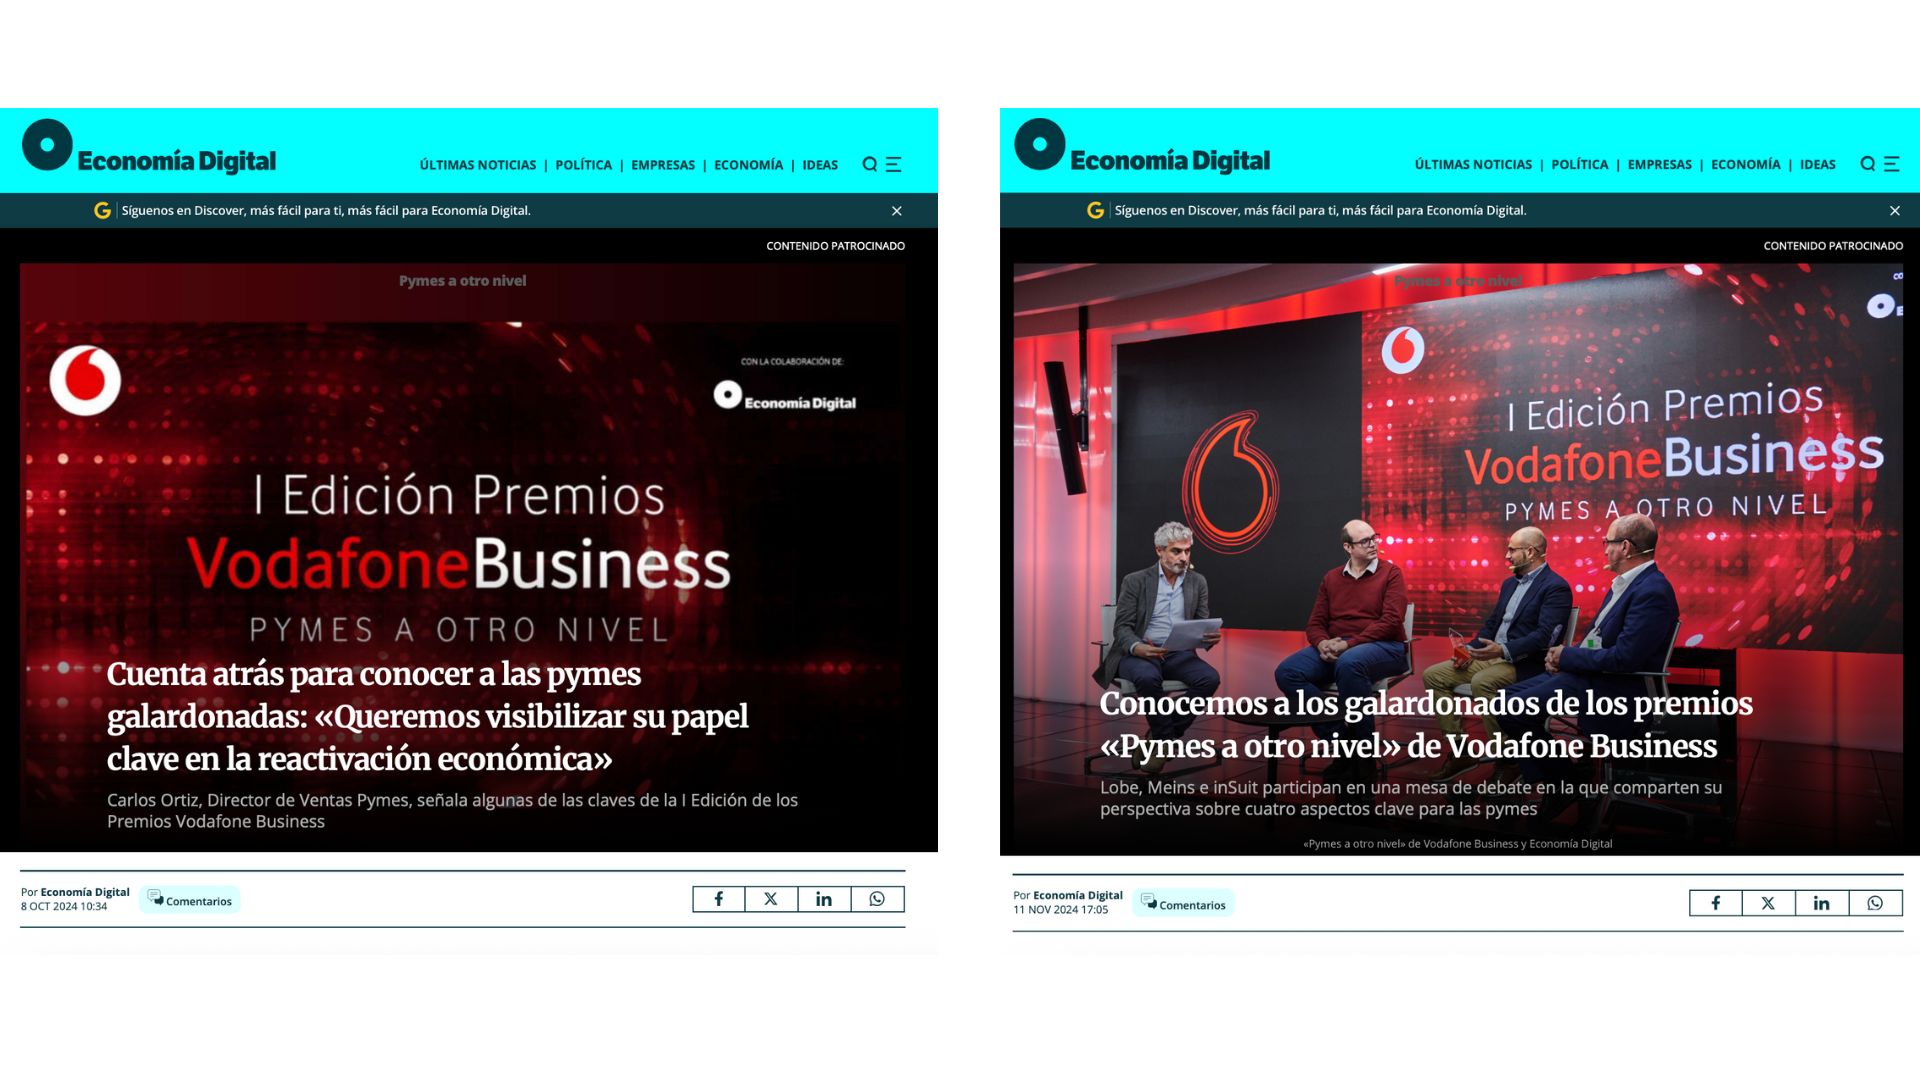1920x1080 pixels.
Task: Open Comentarios on the 11 NOV article
Action: point(1184,904)
